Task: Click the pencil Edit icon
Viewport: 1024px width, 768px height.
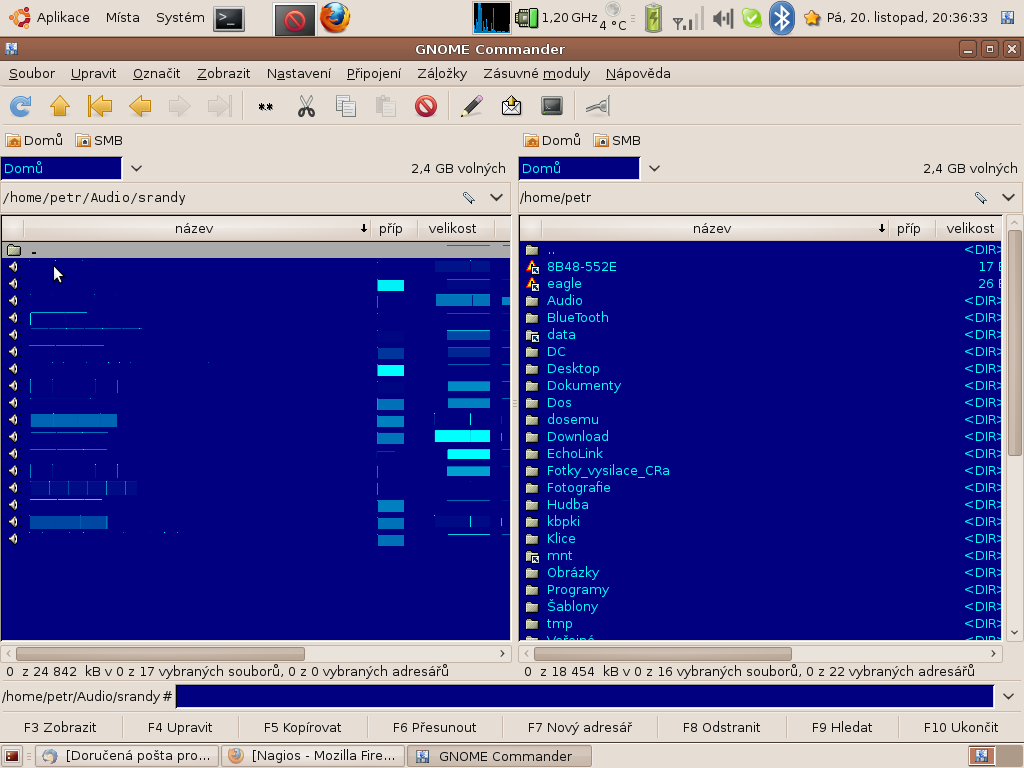Action: pos(472,106)
